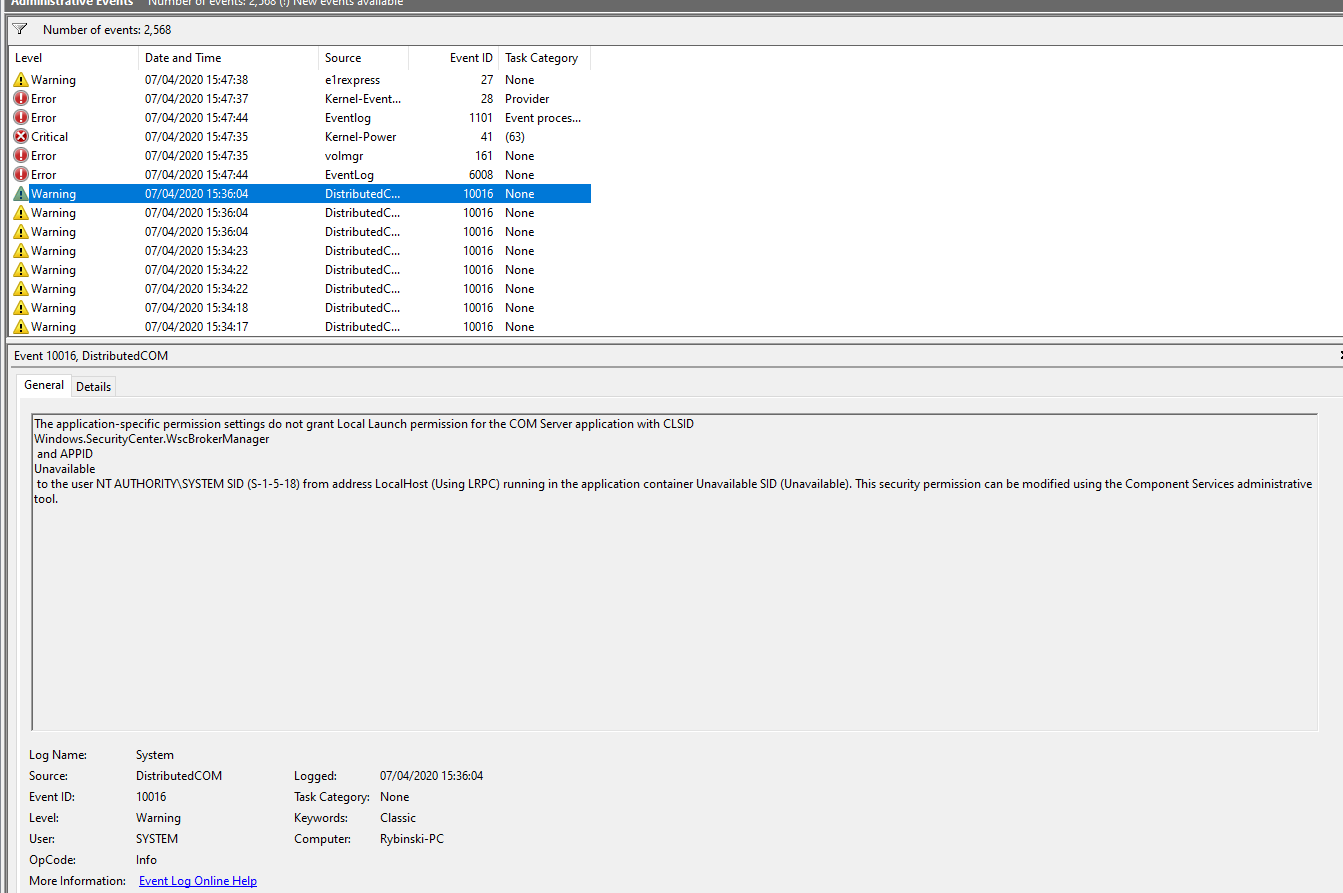Switch to the Details tab
The image size is (1343, 893).
[x=94, y=386]
